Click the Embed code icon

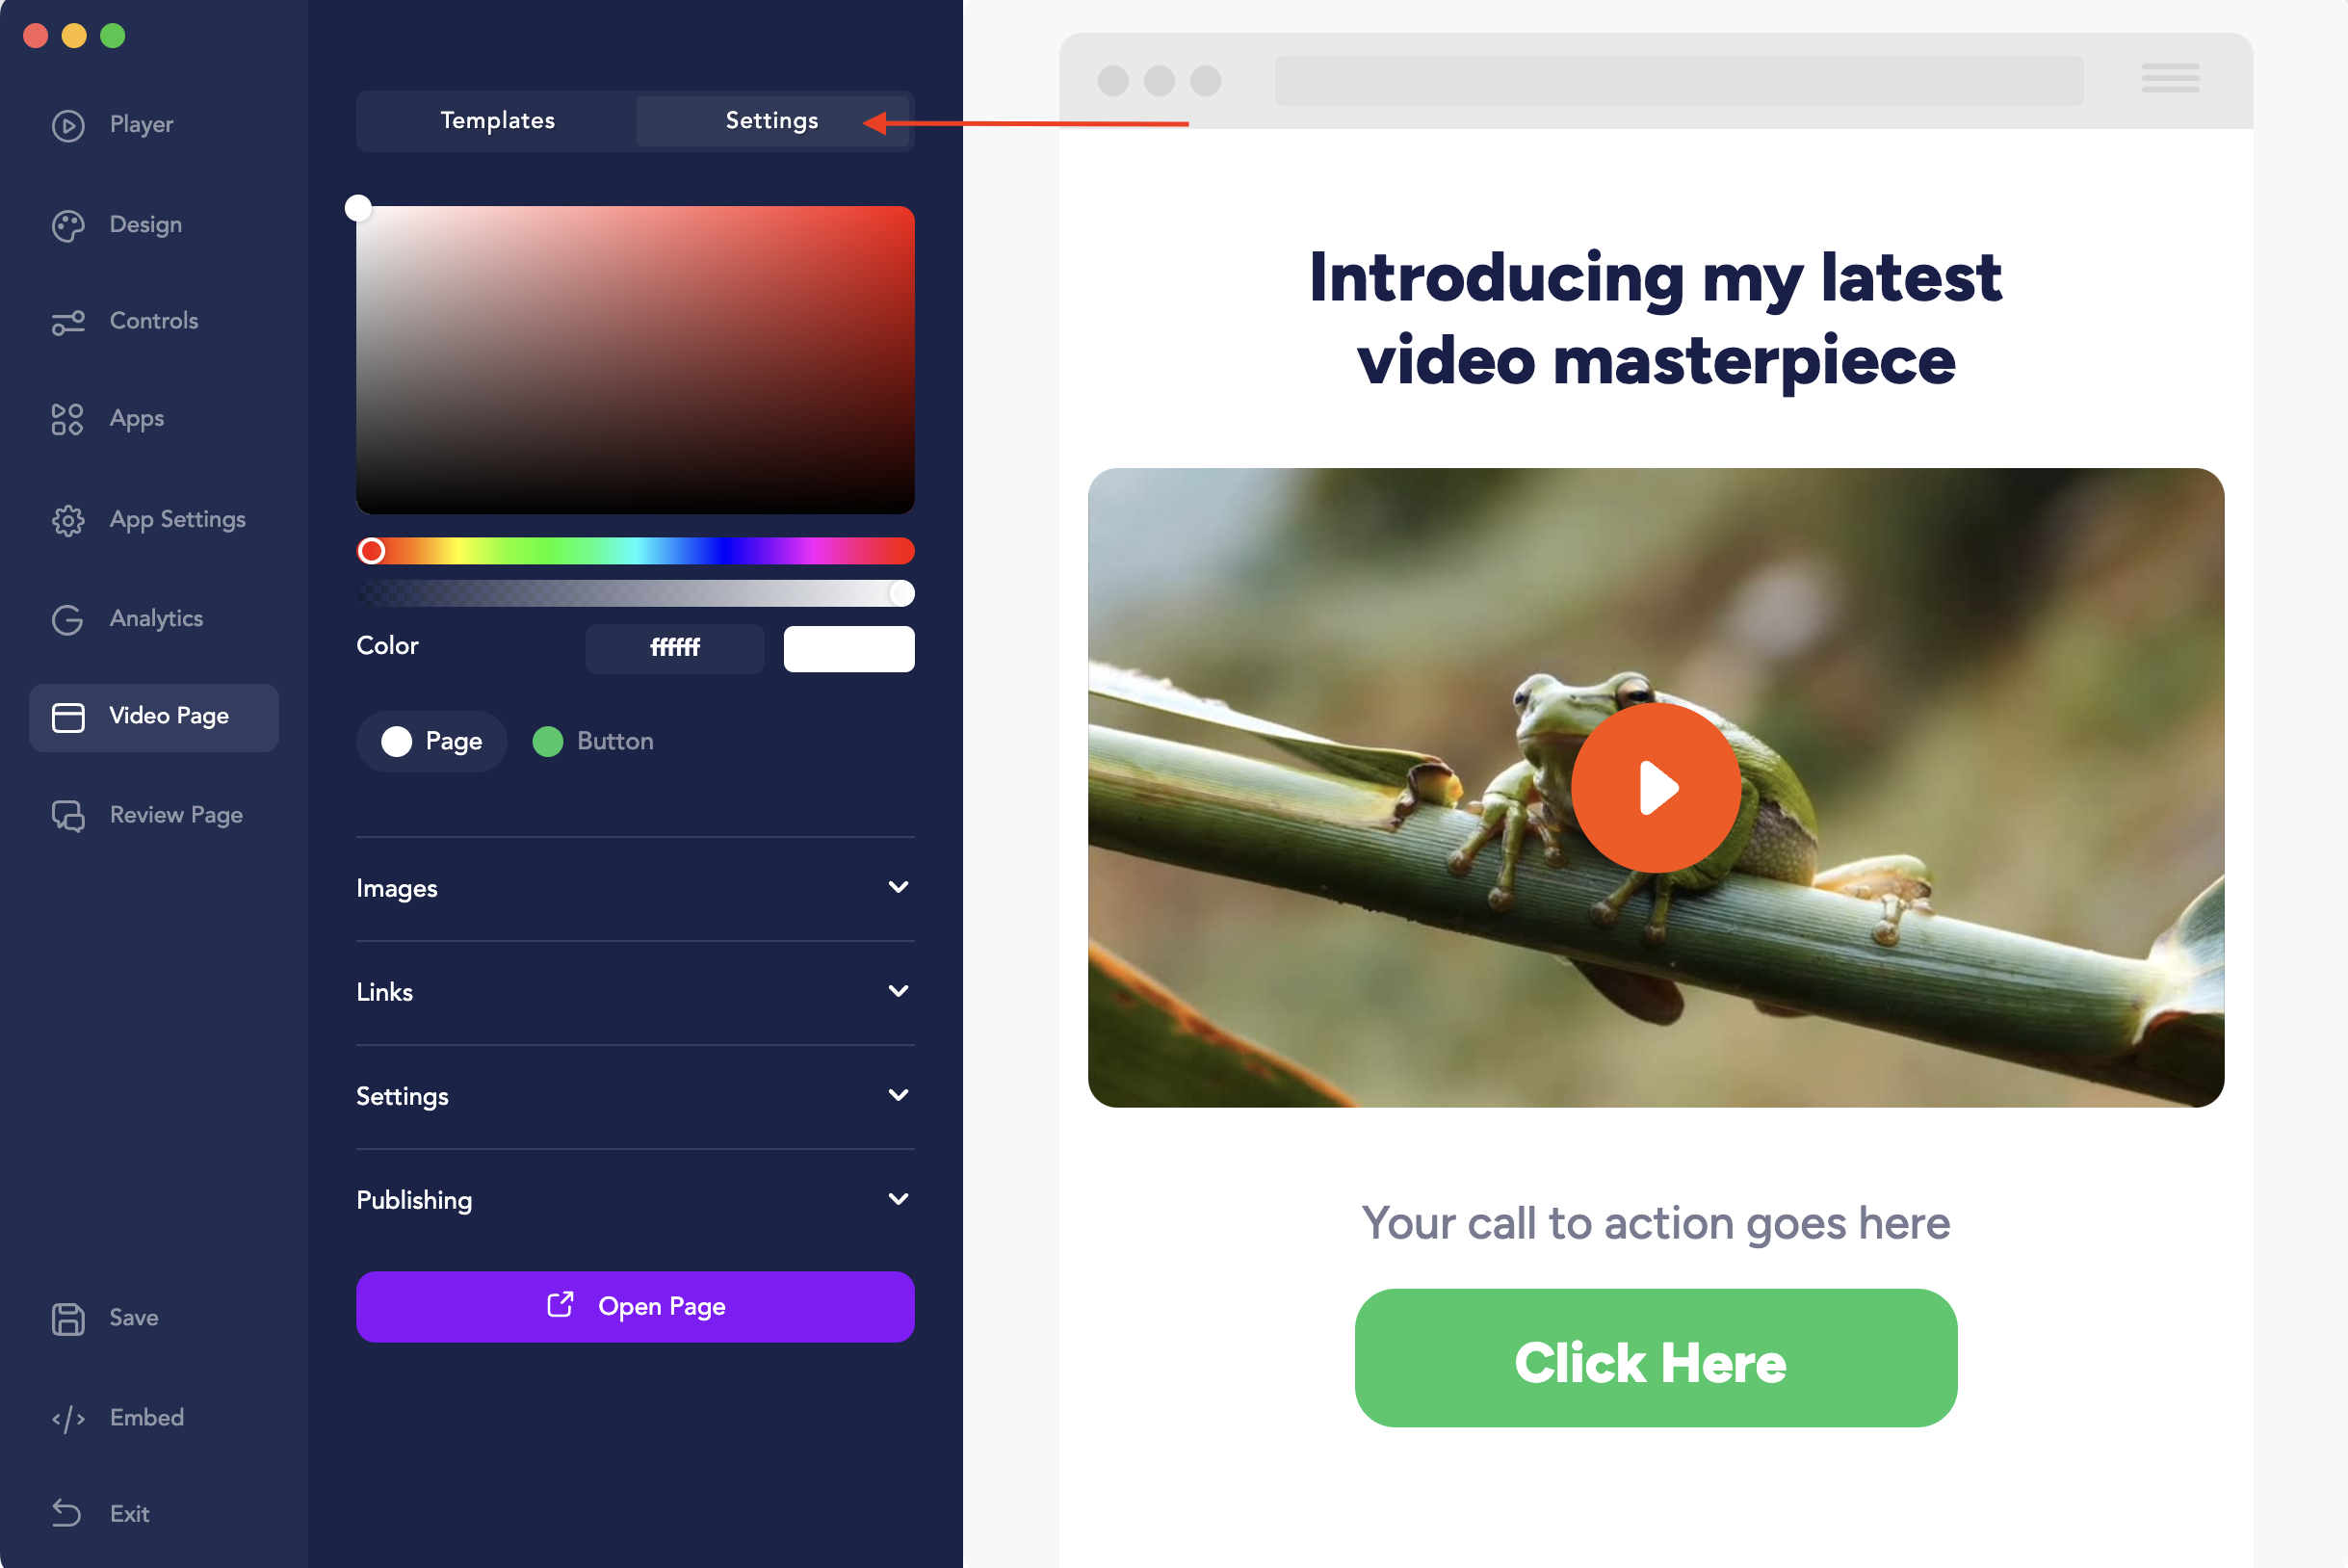tap(68, 1419)
